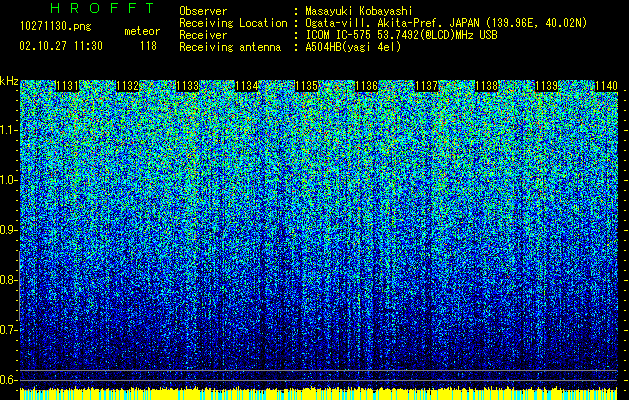The width and height of the screenshot is (629, 400).
Task: Click the Observer label
Action: tap(203, 11)
